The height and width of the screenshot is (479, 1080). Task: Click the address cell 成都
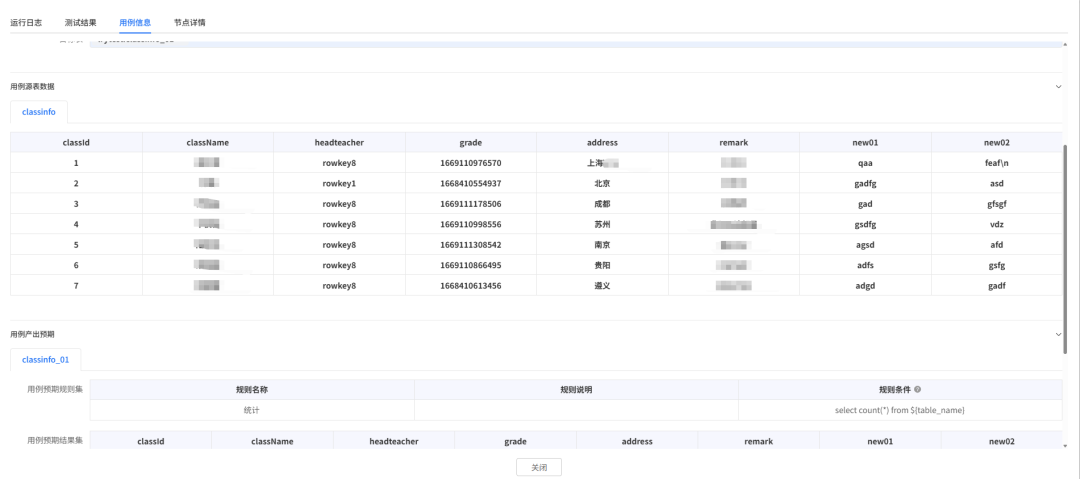602,204
